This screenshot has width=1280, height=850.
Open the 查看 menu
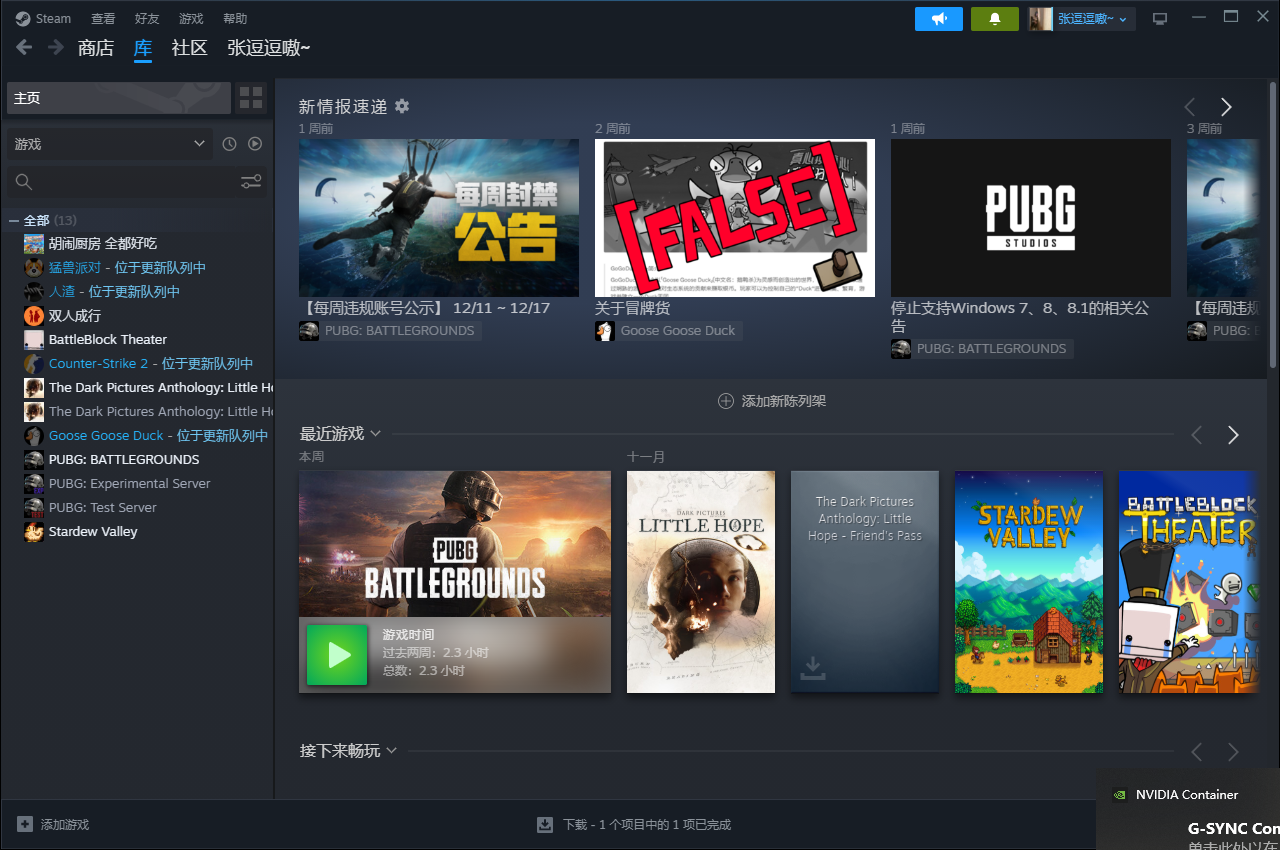(x=103, y=19)
